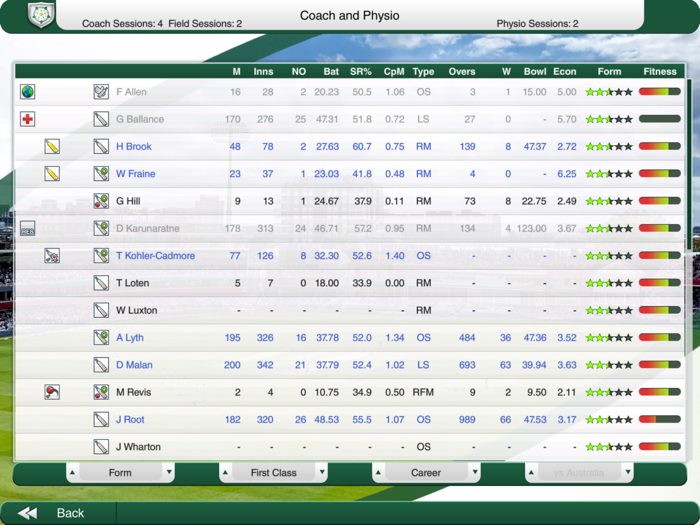Click the vs Australia selector up arrow
Viewport: 700px width, 525px height.
[531, 472]
